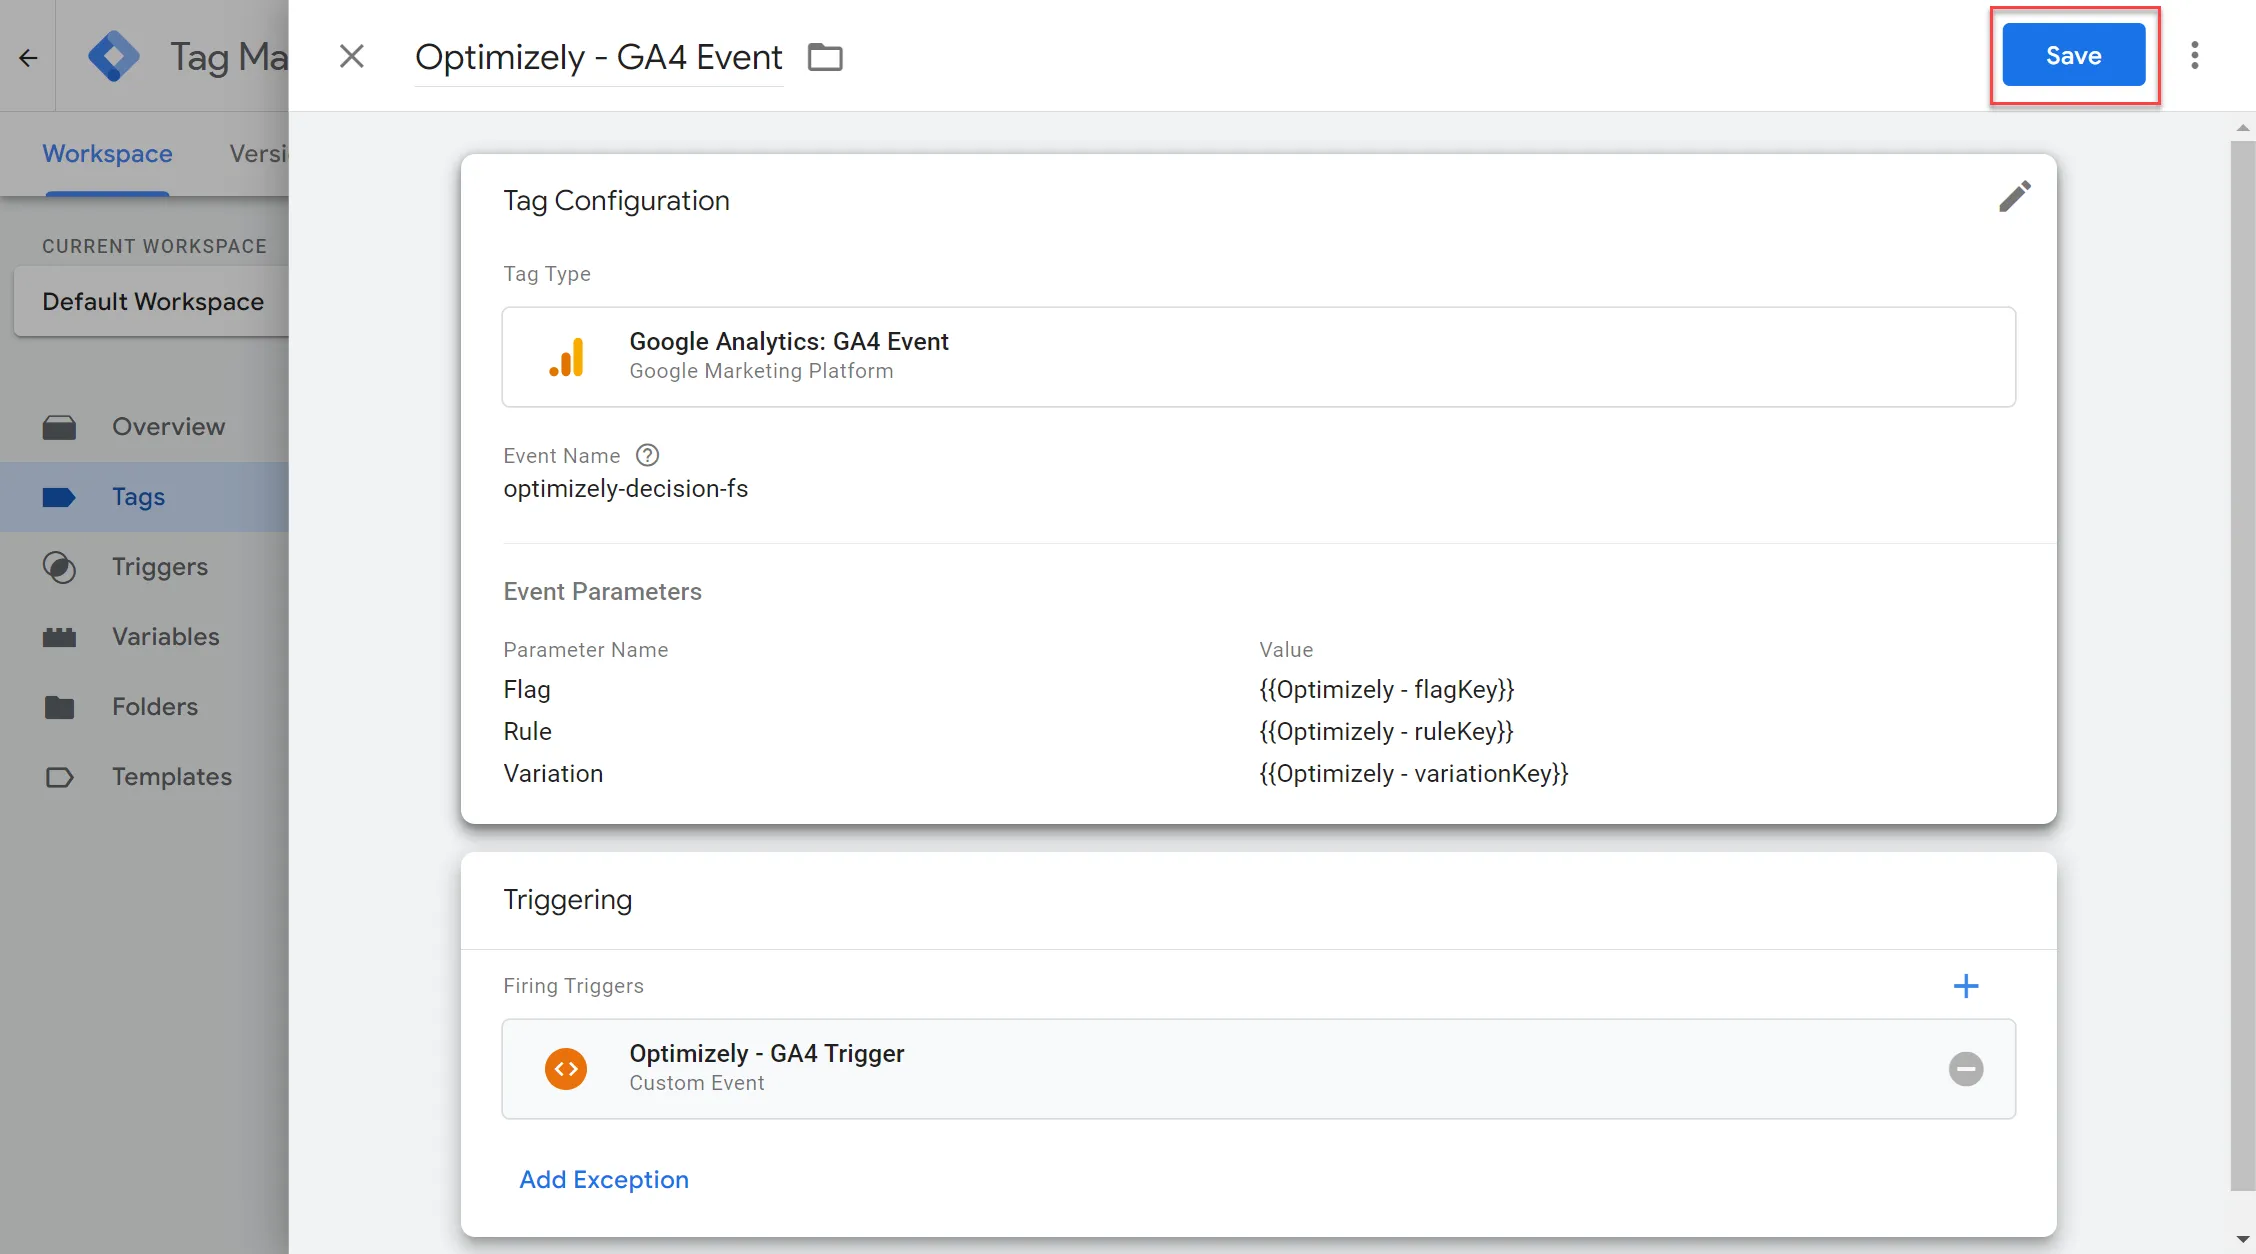Click the scrollbar up arrow
This screenshot has width=2256, height=1254.
pyautogui.click(x=2243, y=128)
